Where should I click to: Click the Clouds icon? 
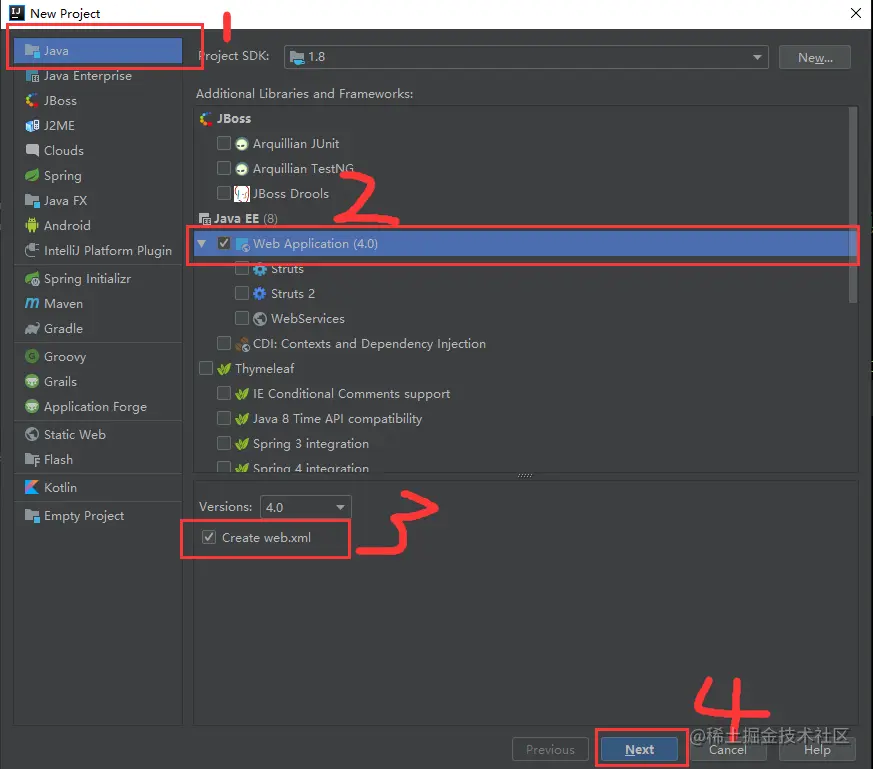(x=32, y=150)
